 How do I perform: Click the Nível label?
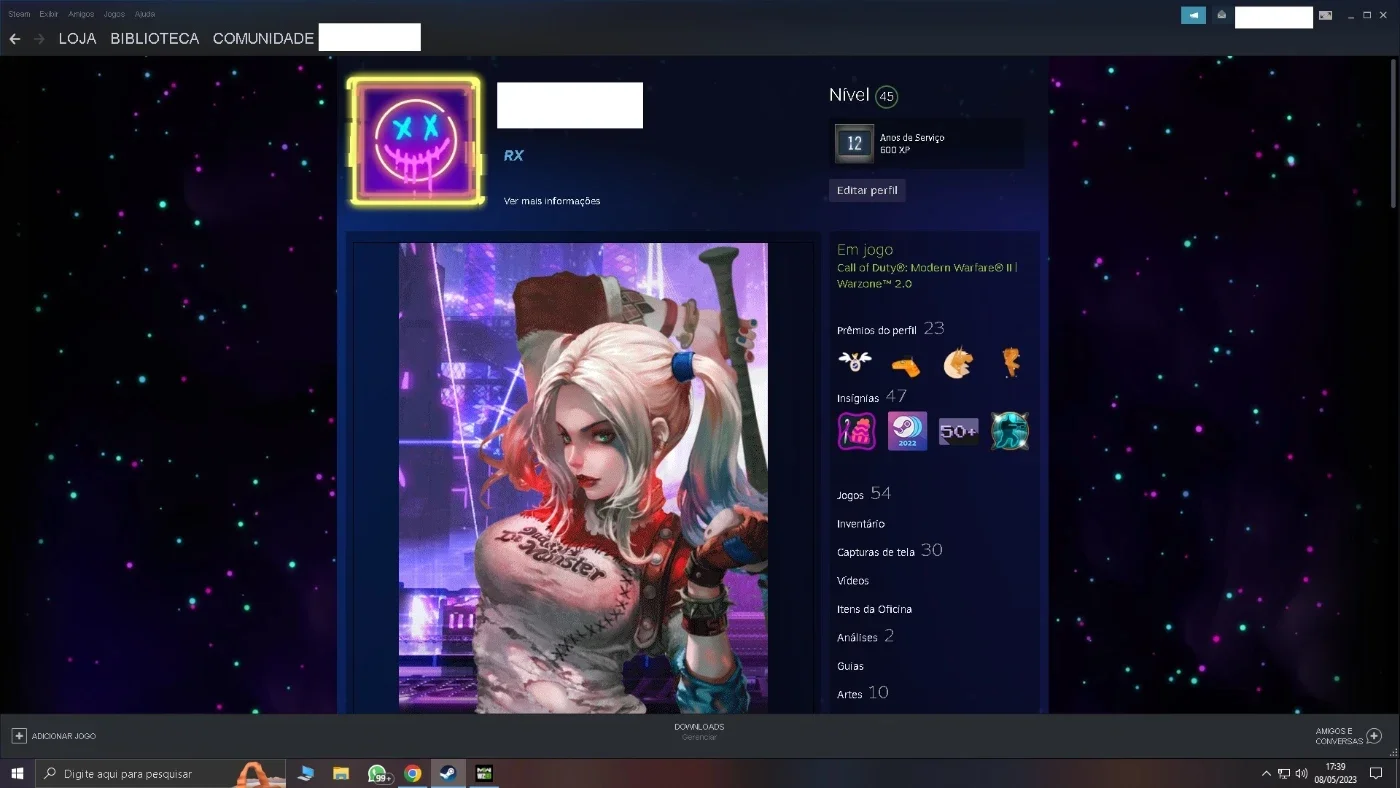coord(849,95)
